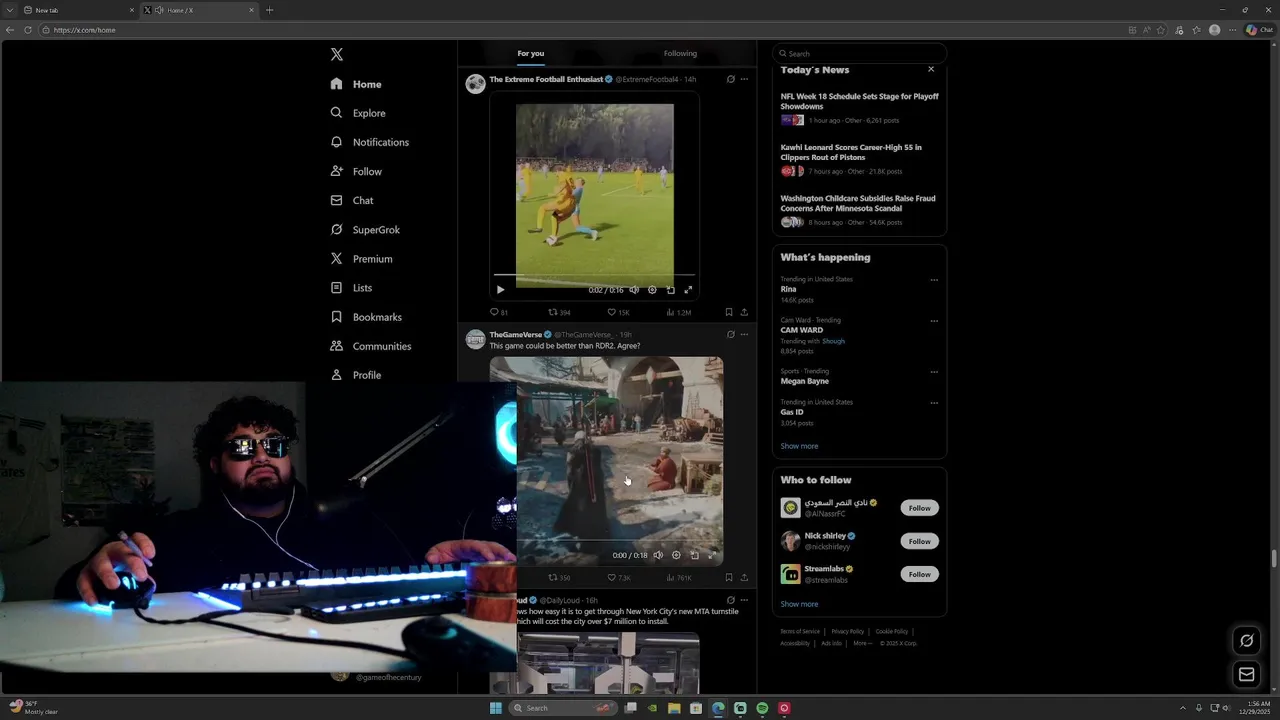Image resolution: width=1280 pixels, height=720 pixels.
Task: Click the X search field
Action: pos(859,53)
